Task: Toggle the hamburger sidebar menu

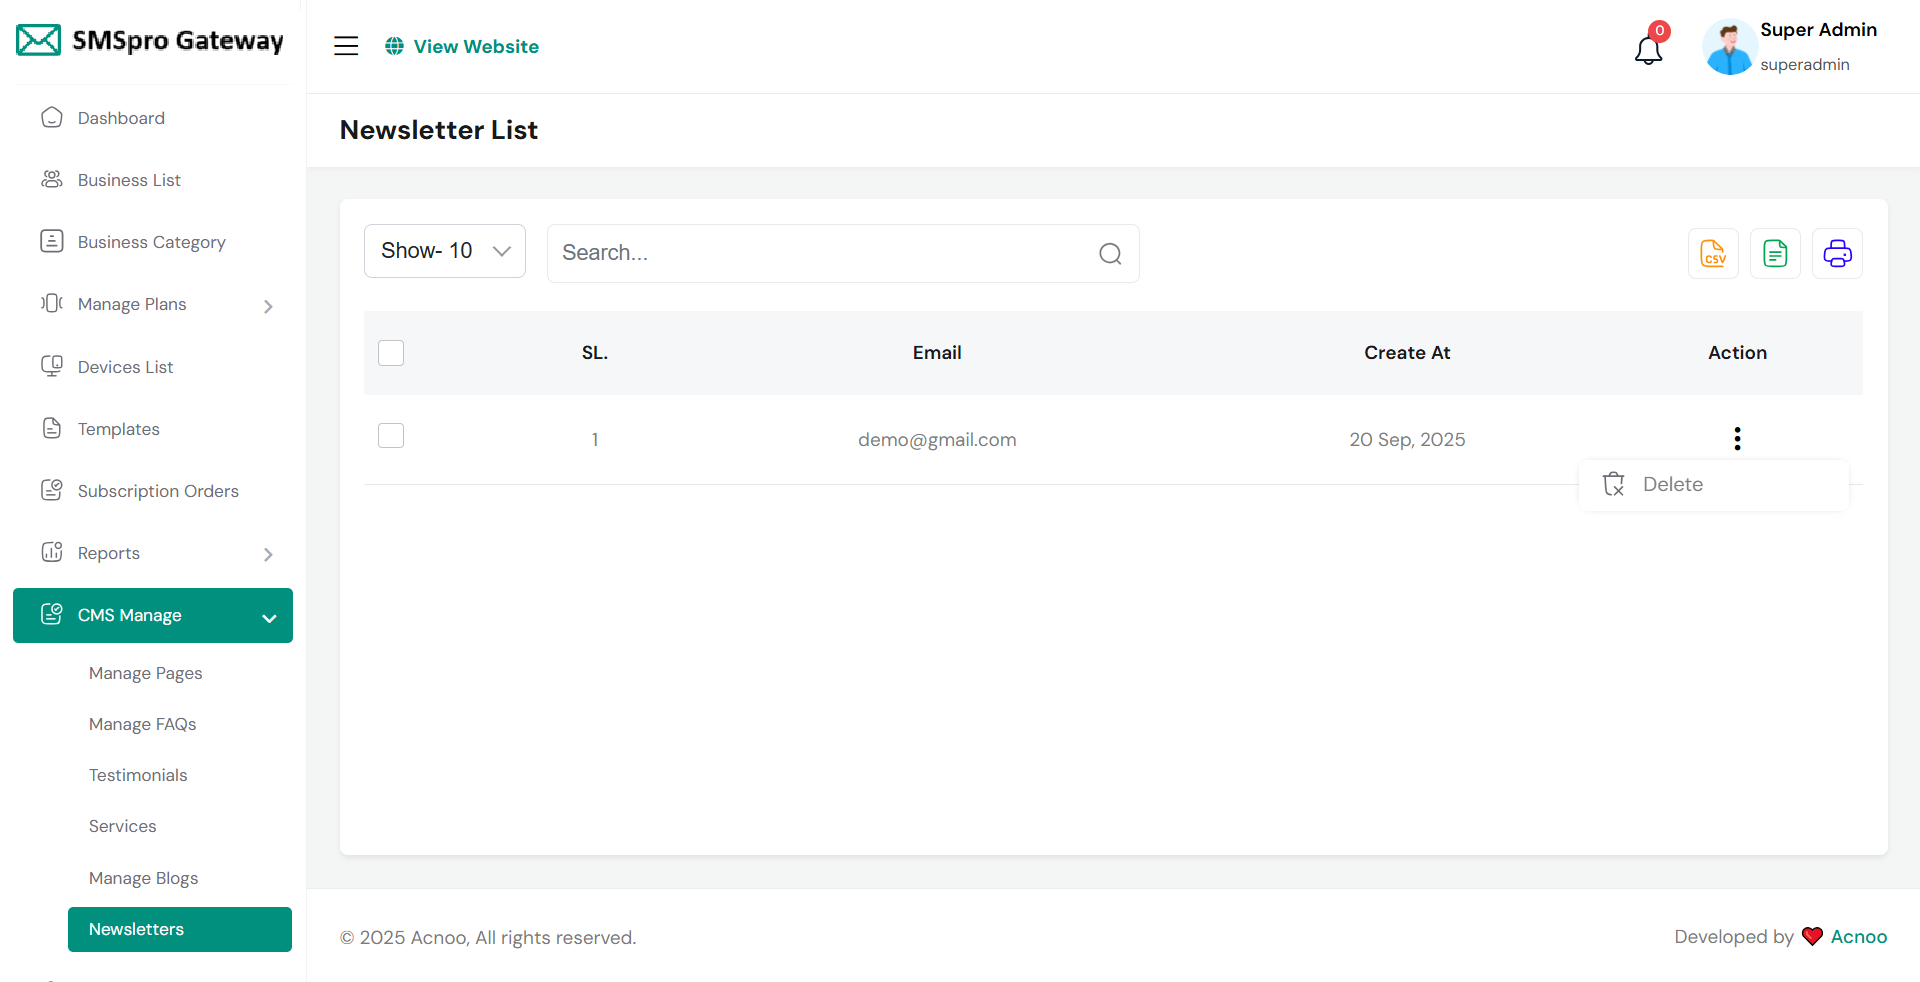Action: [346, 46]
